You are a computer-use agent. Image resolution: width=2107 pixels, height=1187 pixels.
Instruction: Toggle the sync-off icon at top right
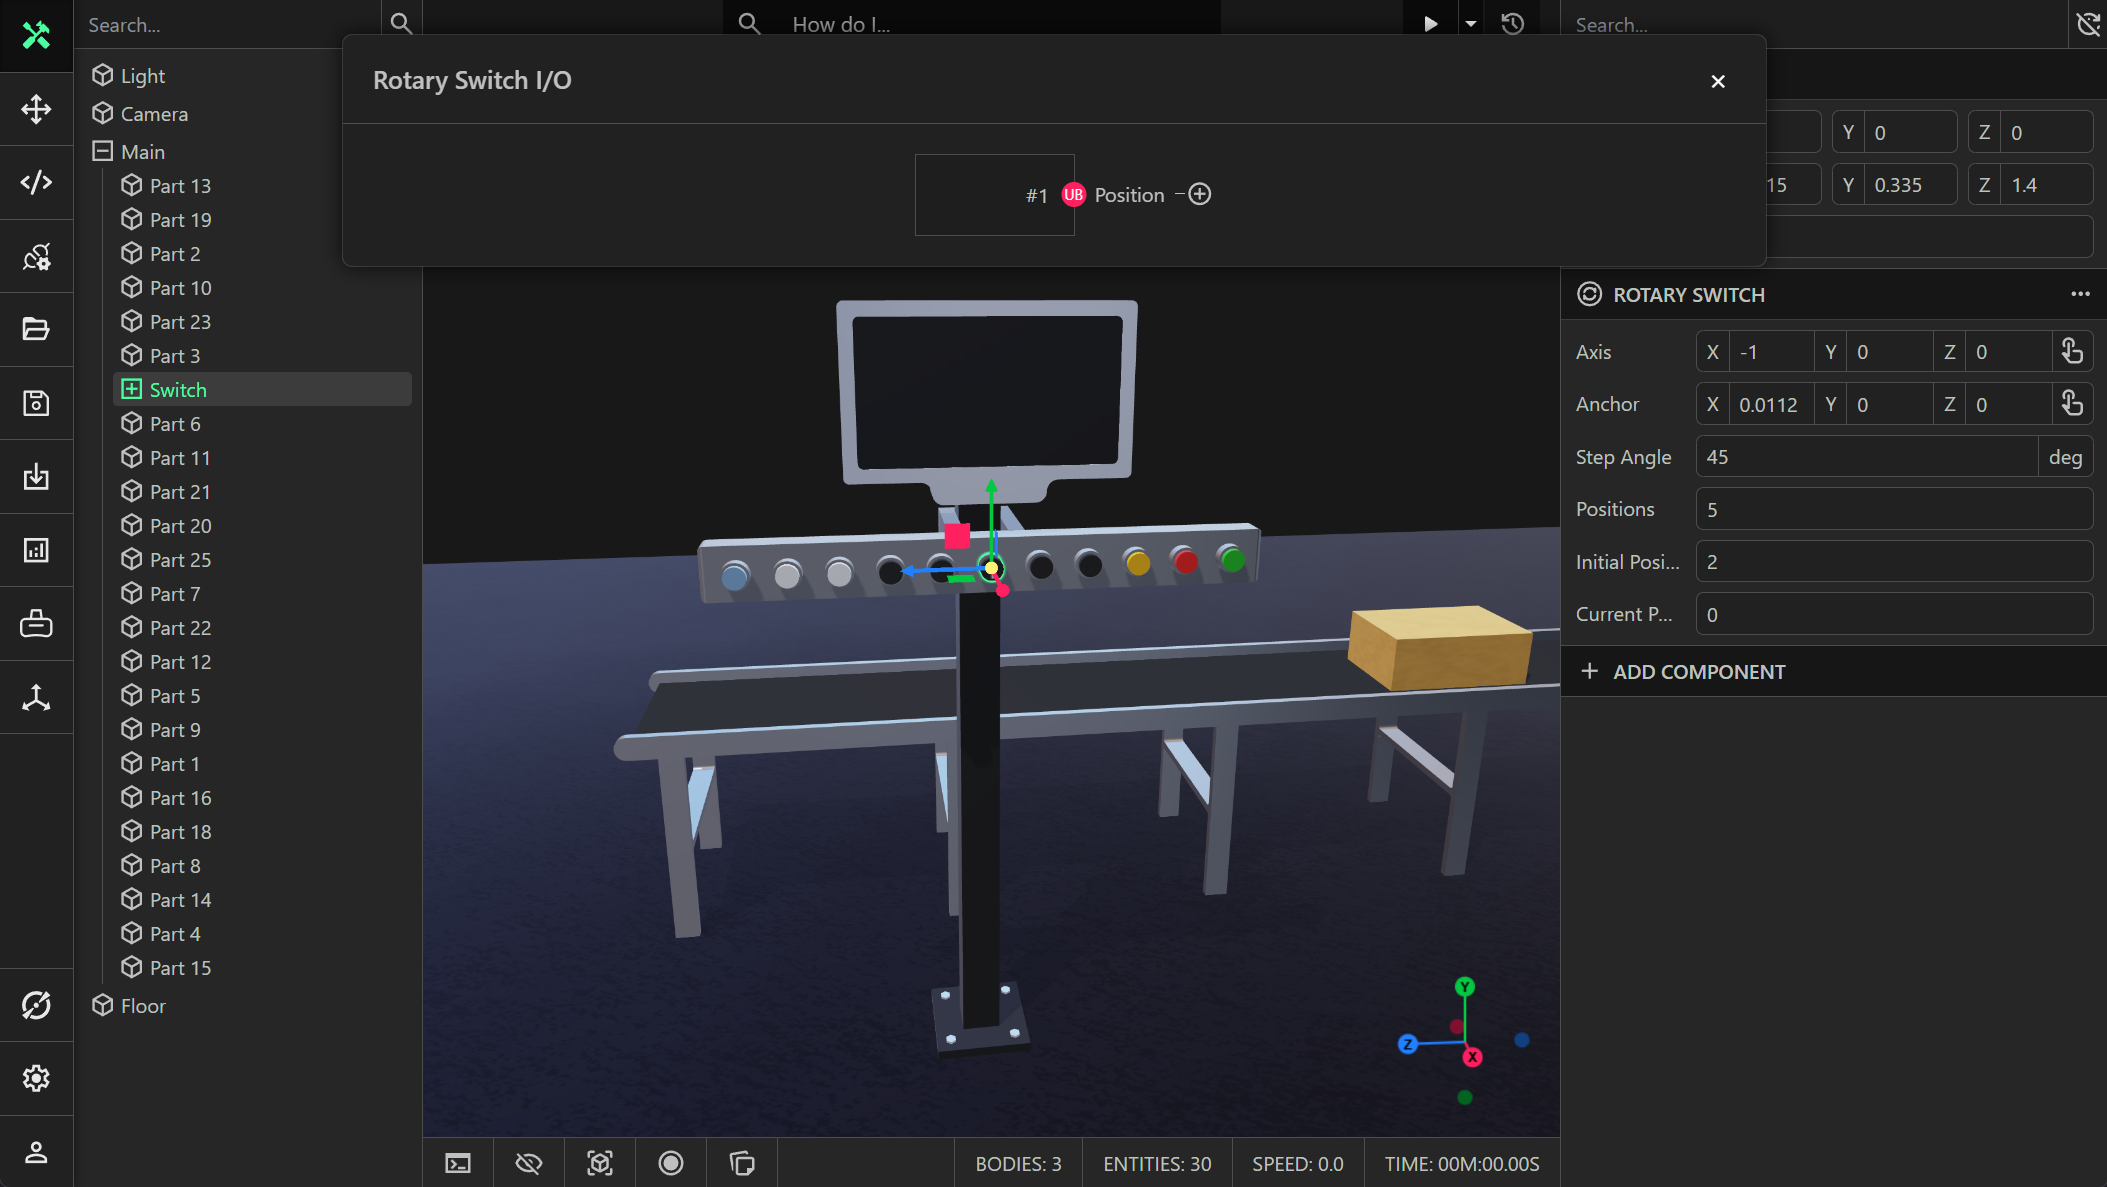tap(2088, 24)
